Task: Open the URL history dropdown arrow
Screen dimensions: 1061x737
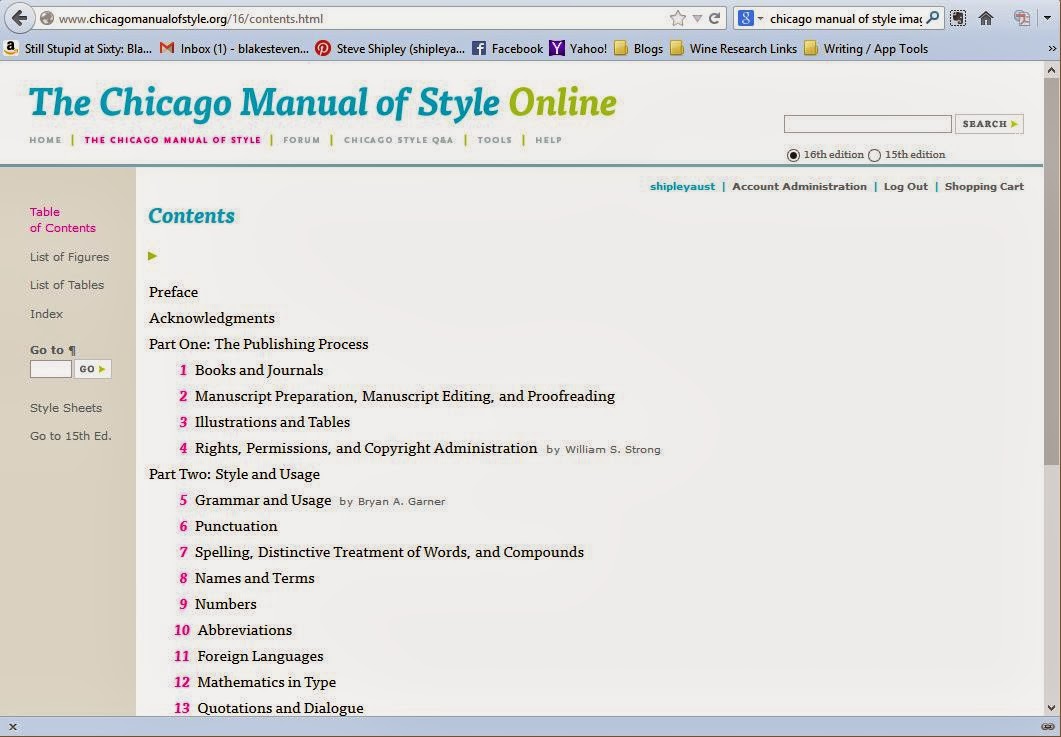Action: [x=697, y=19]
